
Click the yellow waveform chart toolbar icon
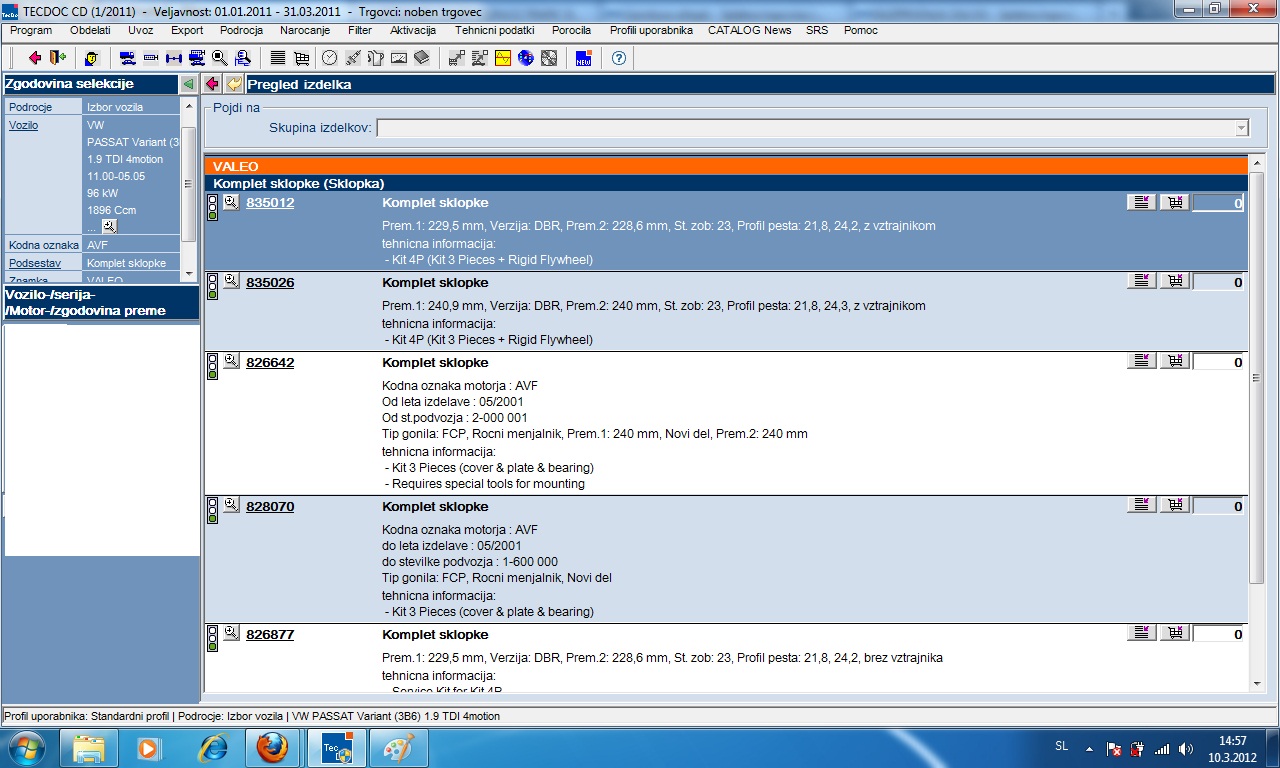pos(503,58)
